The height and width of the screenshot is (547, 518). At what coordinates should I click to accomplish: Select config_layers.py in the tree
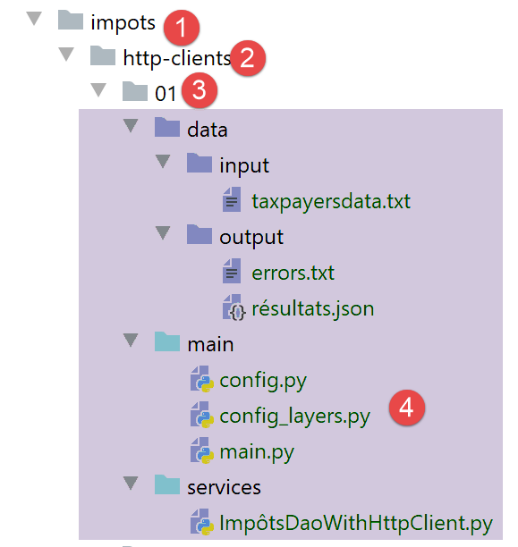(x=295, y=416)
